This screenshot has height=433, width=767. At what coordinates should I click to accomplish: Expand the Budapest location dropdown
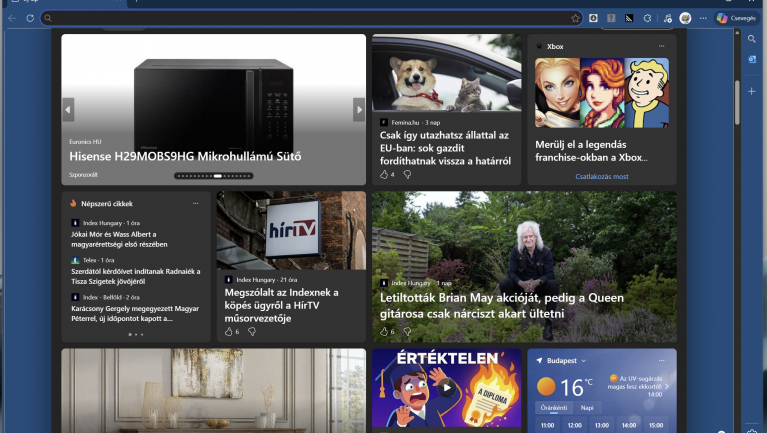(584, 361)
